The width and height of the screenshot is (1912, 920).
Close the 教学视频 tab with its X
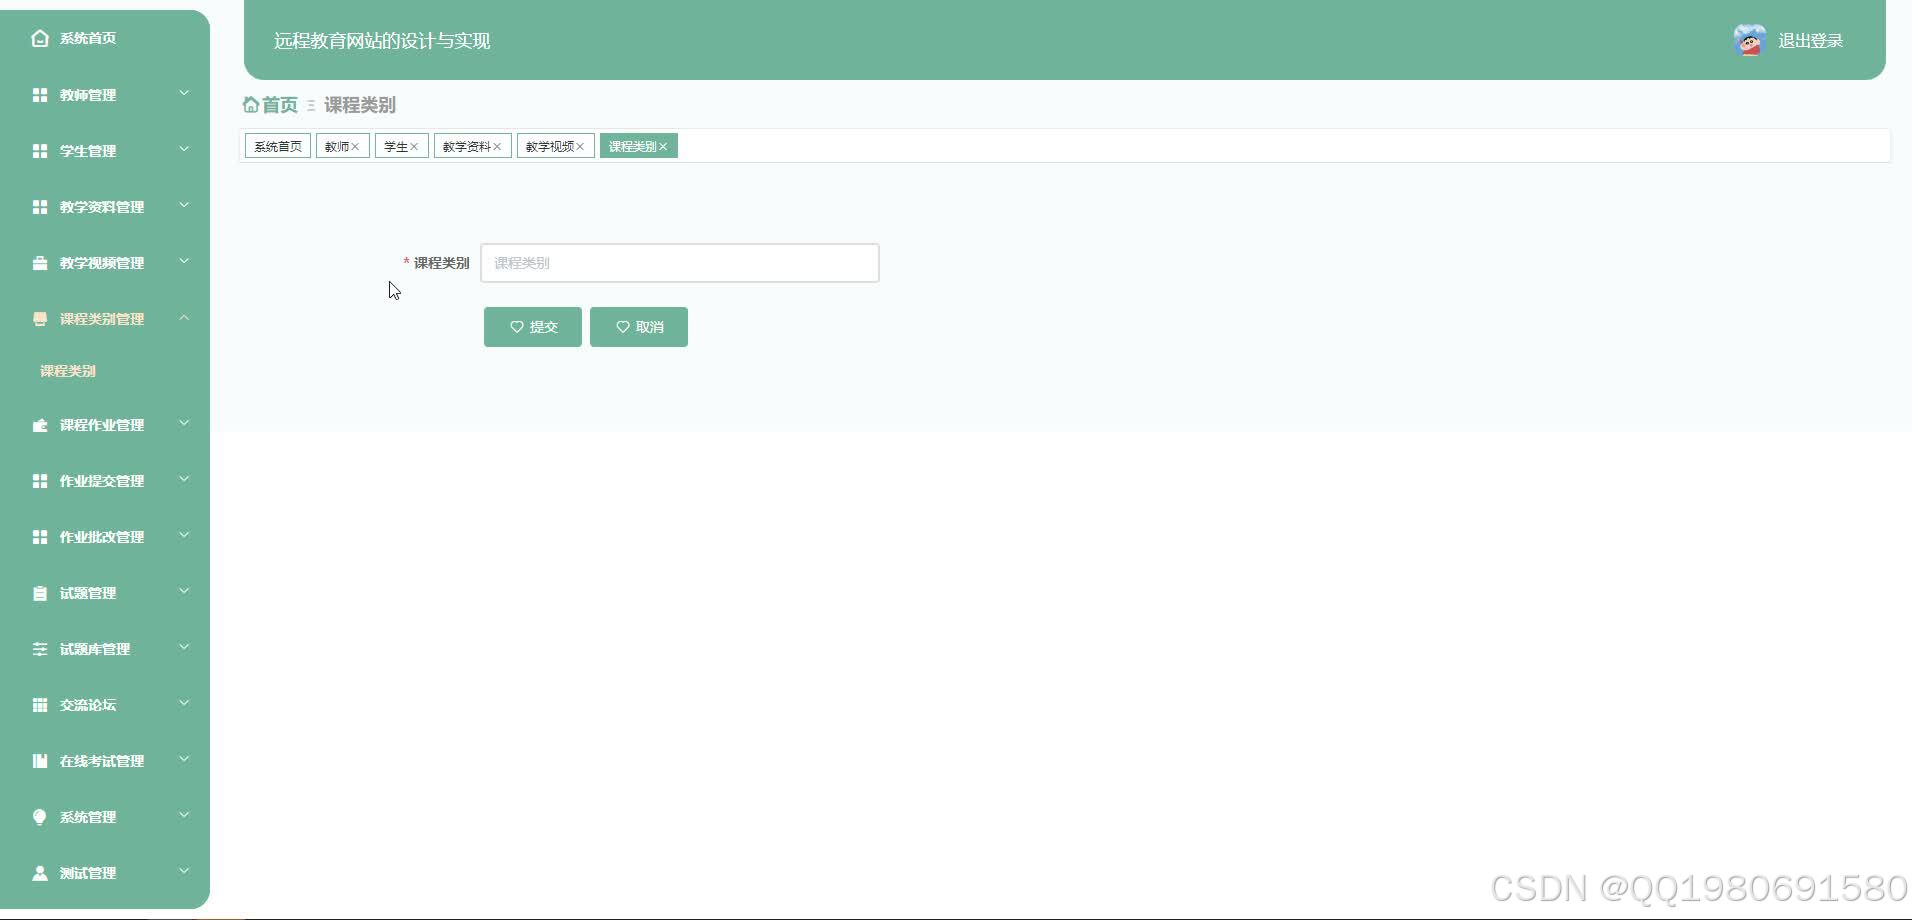pyautogui.click(x=580, y=146)
